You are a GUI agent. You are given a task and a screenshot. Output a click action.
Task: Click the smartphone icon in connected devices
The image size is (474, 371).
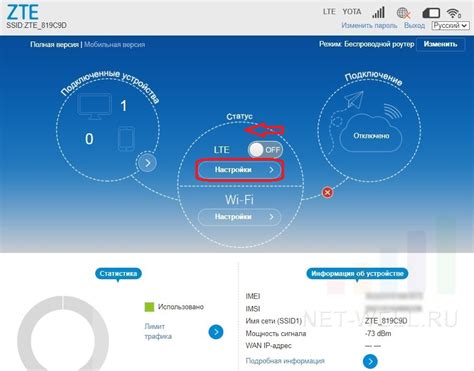pyautogui.click(x=126, y=138)
